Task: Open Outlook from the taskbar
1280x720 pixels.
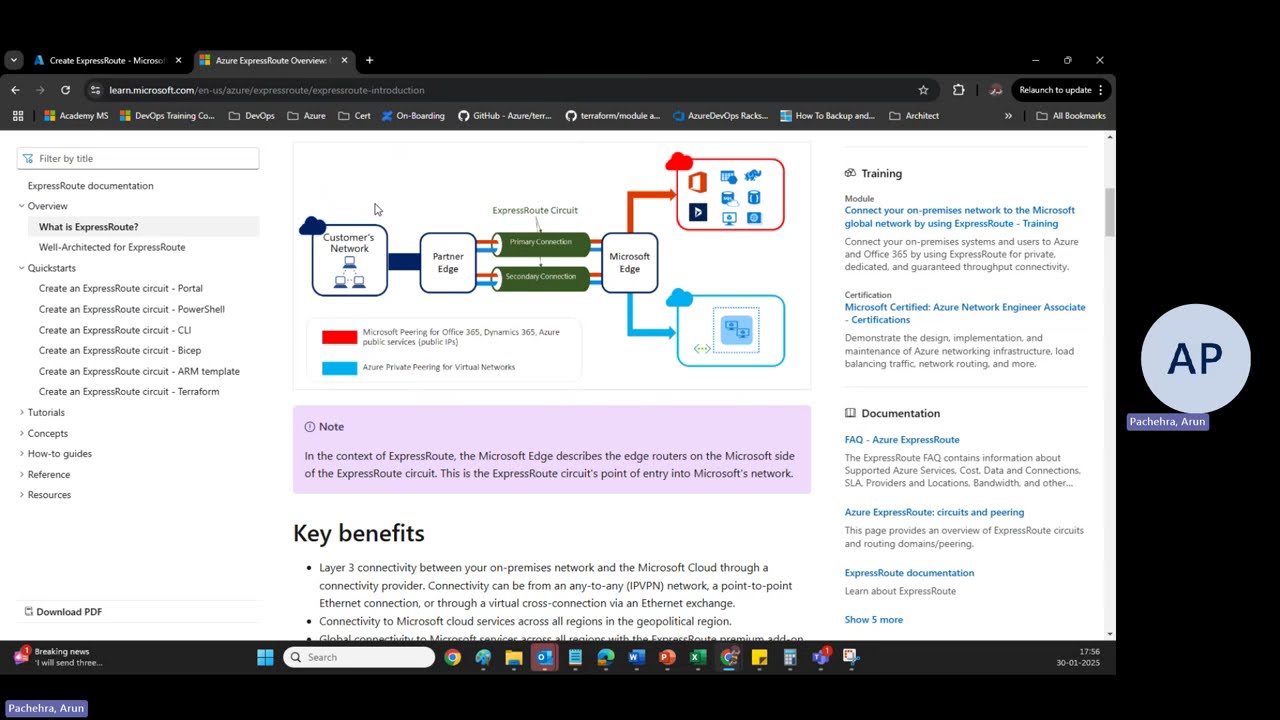Action: tap(544, 657)
